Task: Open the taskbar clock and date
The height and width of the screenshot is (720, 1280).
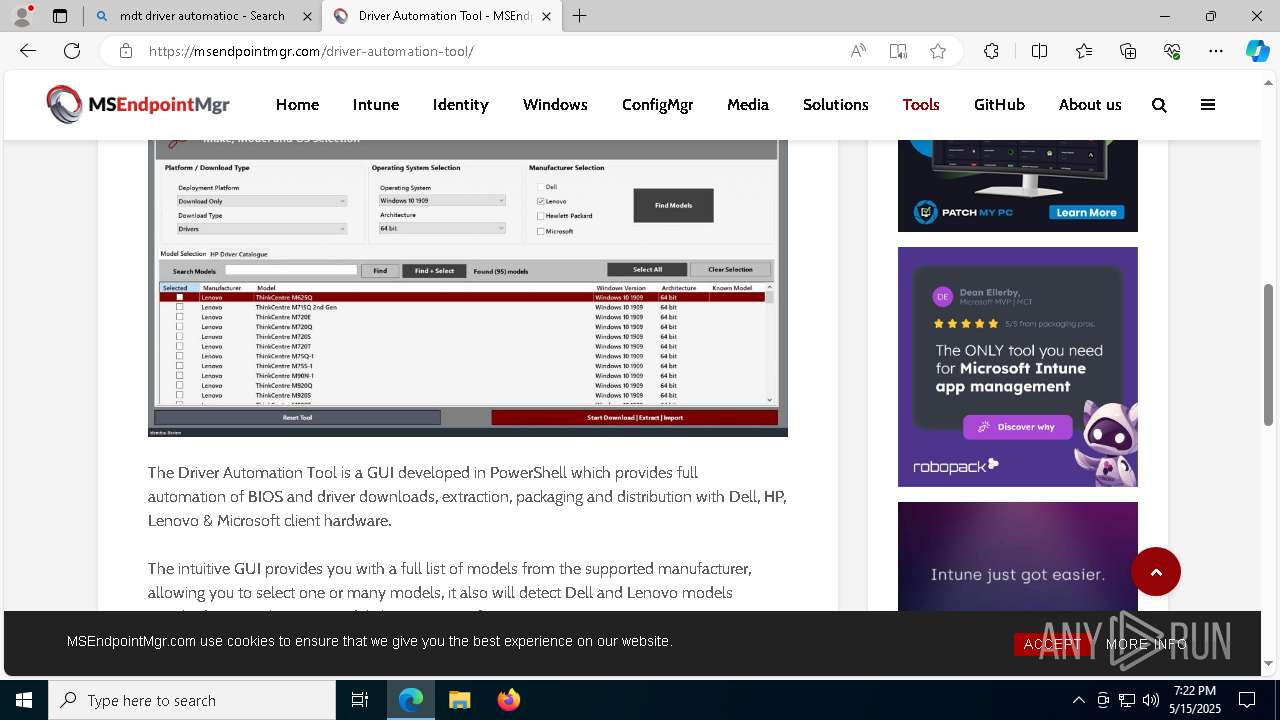Action: click(x=1195, y=700)
